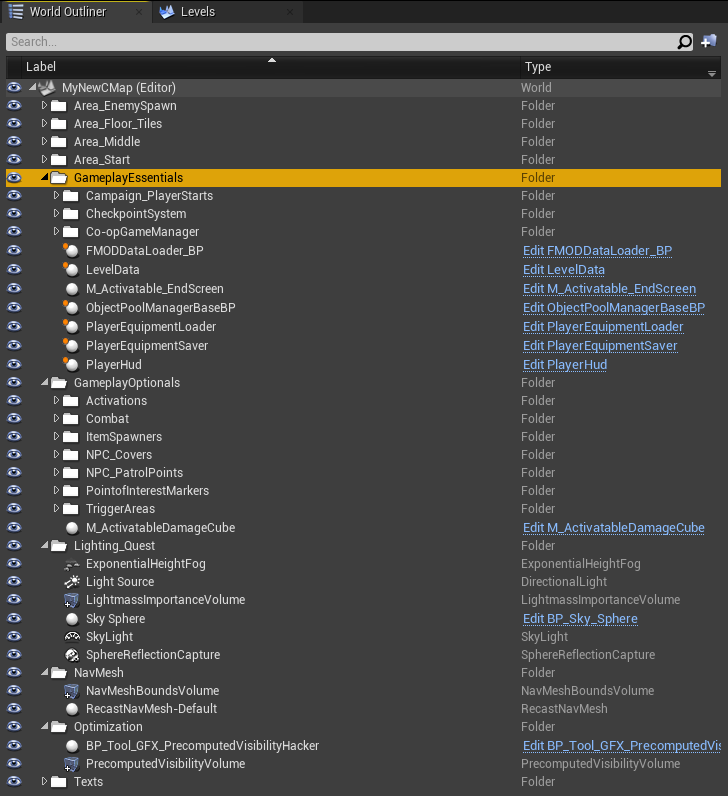Click the search magnifier icon
This screenshot has width=728, height=796.
(x=685, y=42)
